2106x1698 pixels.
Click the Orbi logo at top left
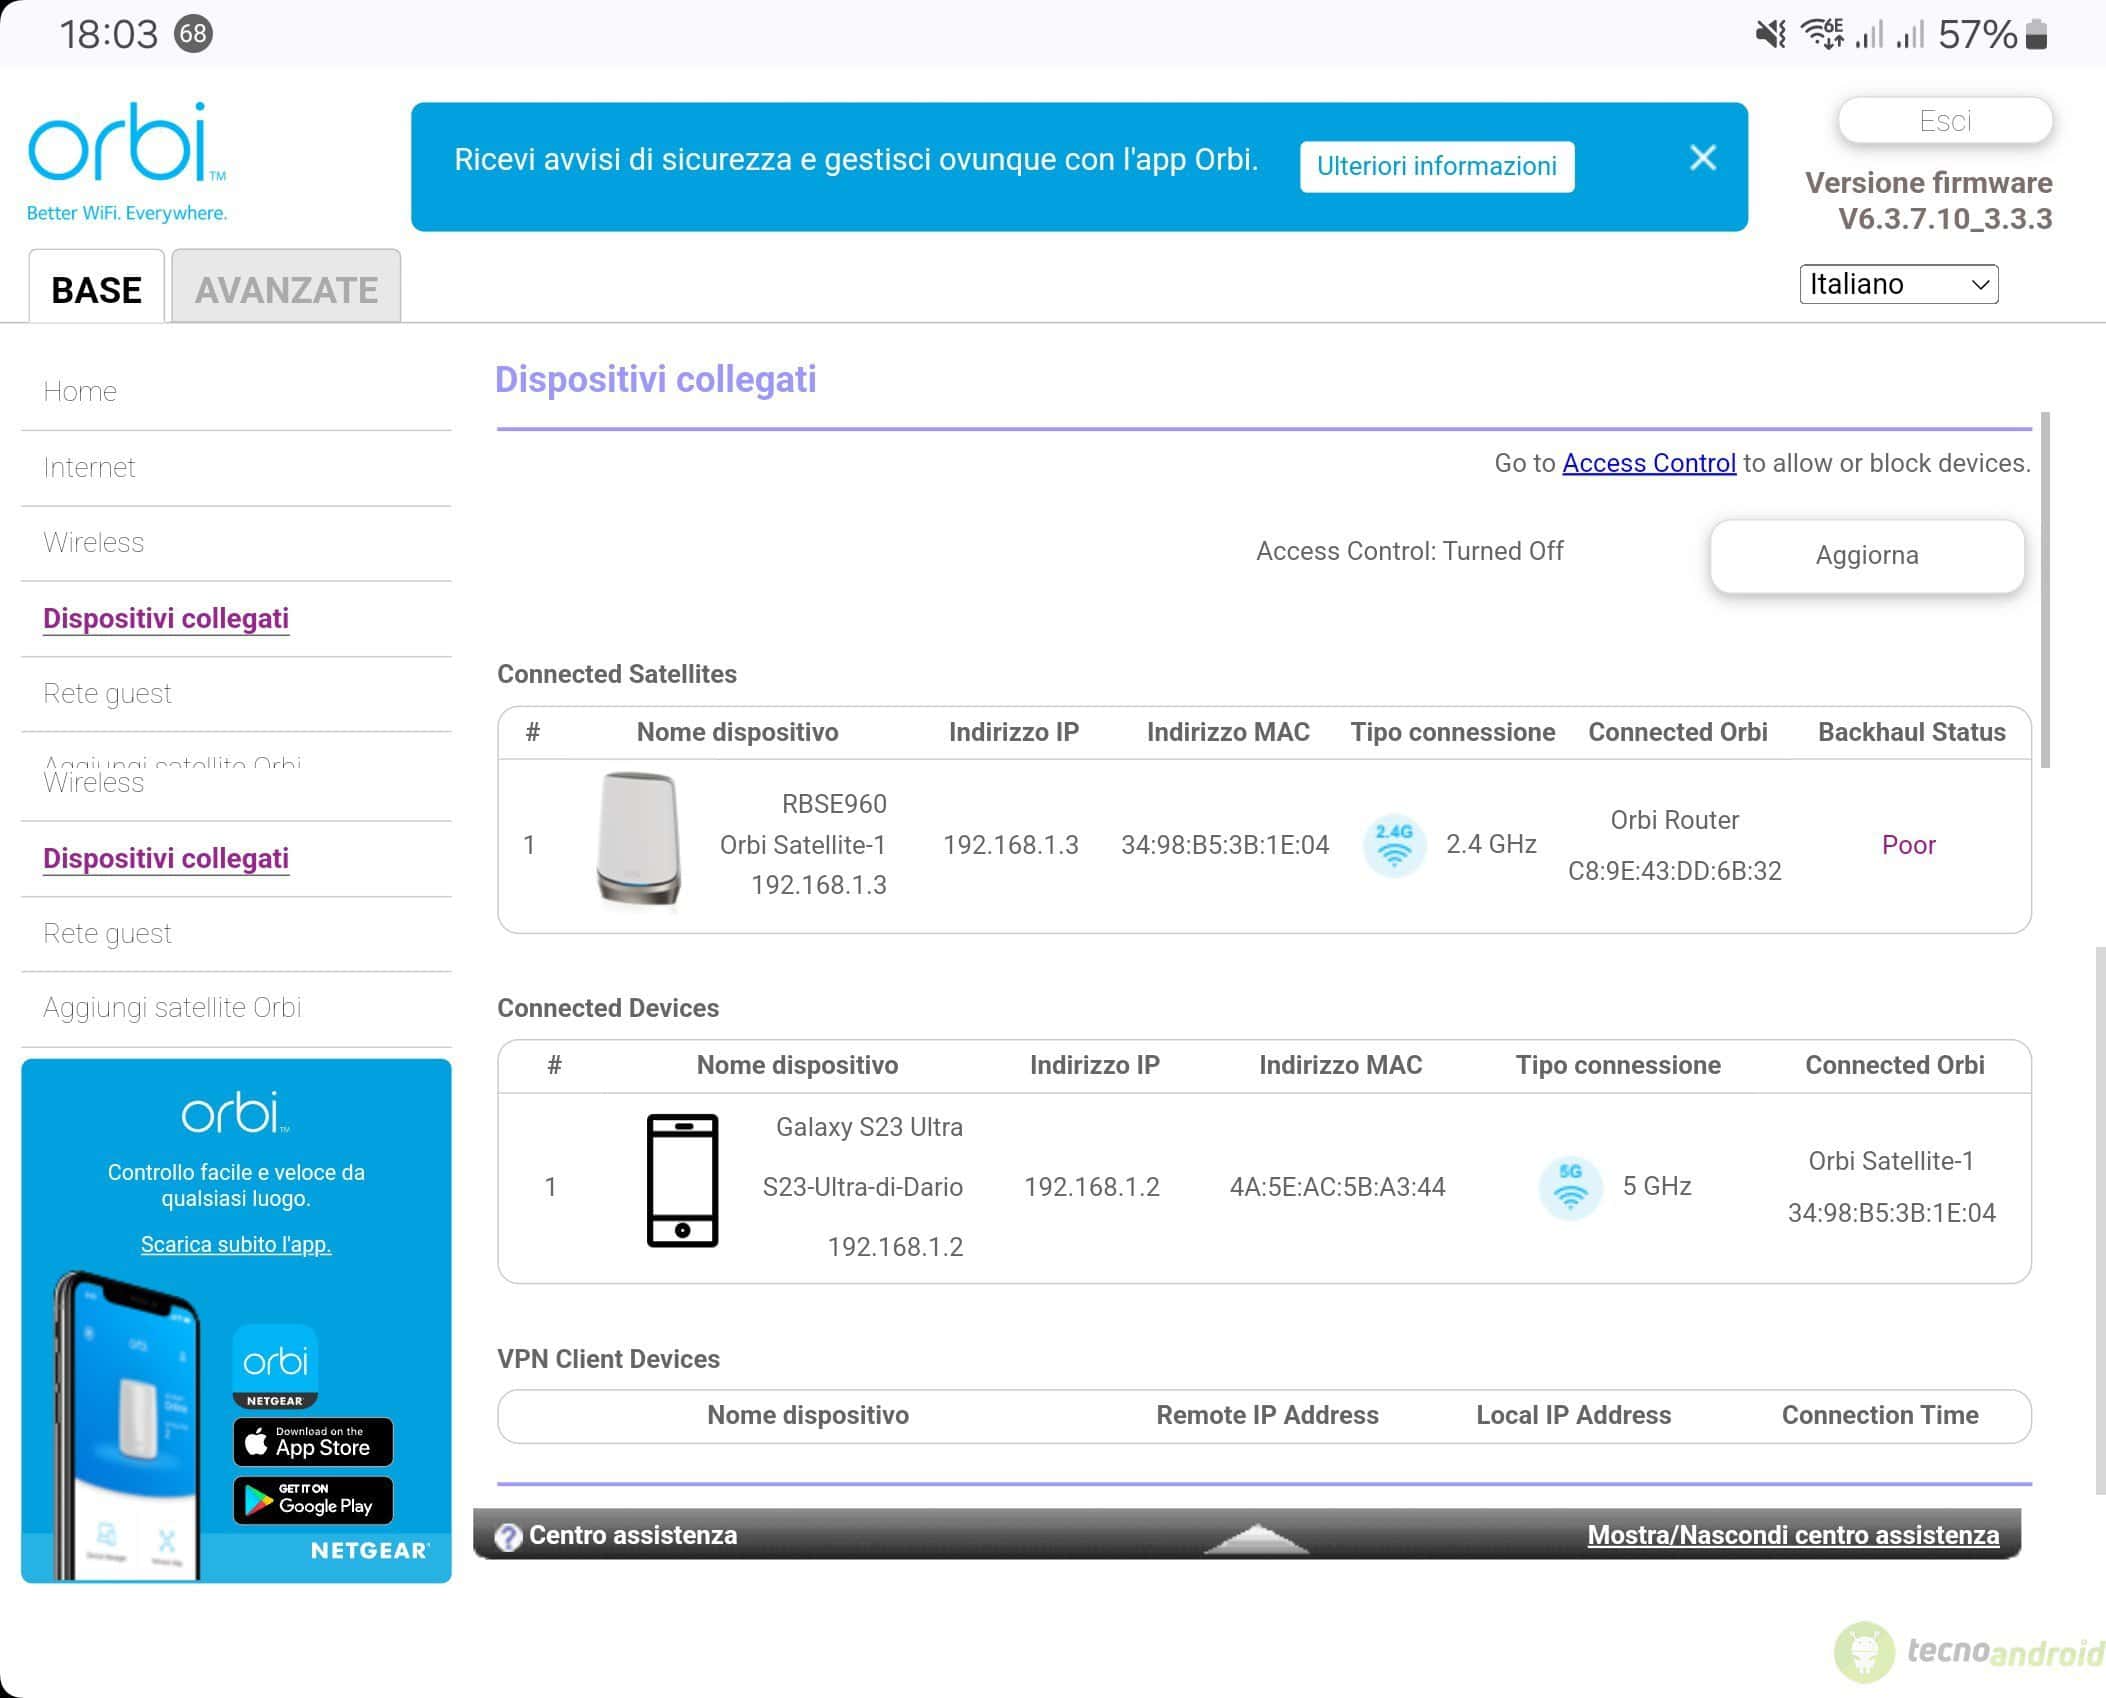point(127,160)
